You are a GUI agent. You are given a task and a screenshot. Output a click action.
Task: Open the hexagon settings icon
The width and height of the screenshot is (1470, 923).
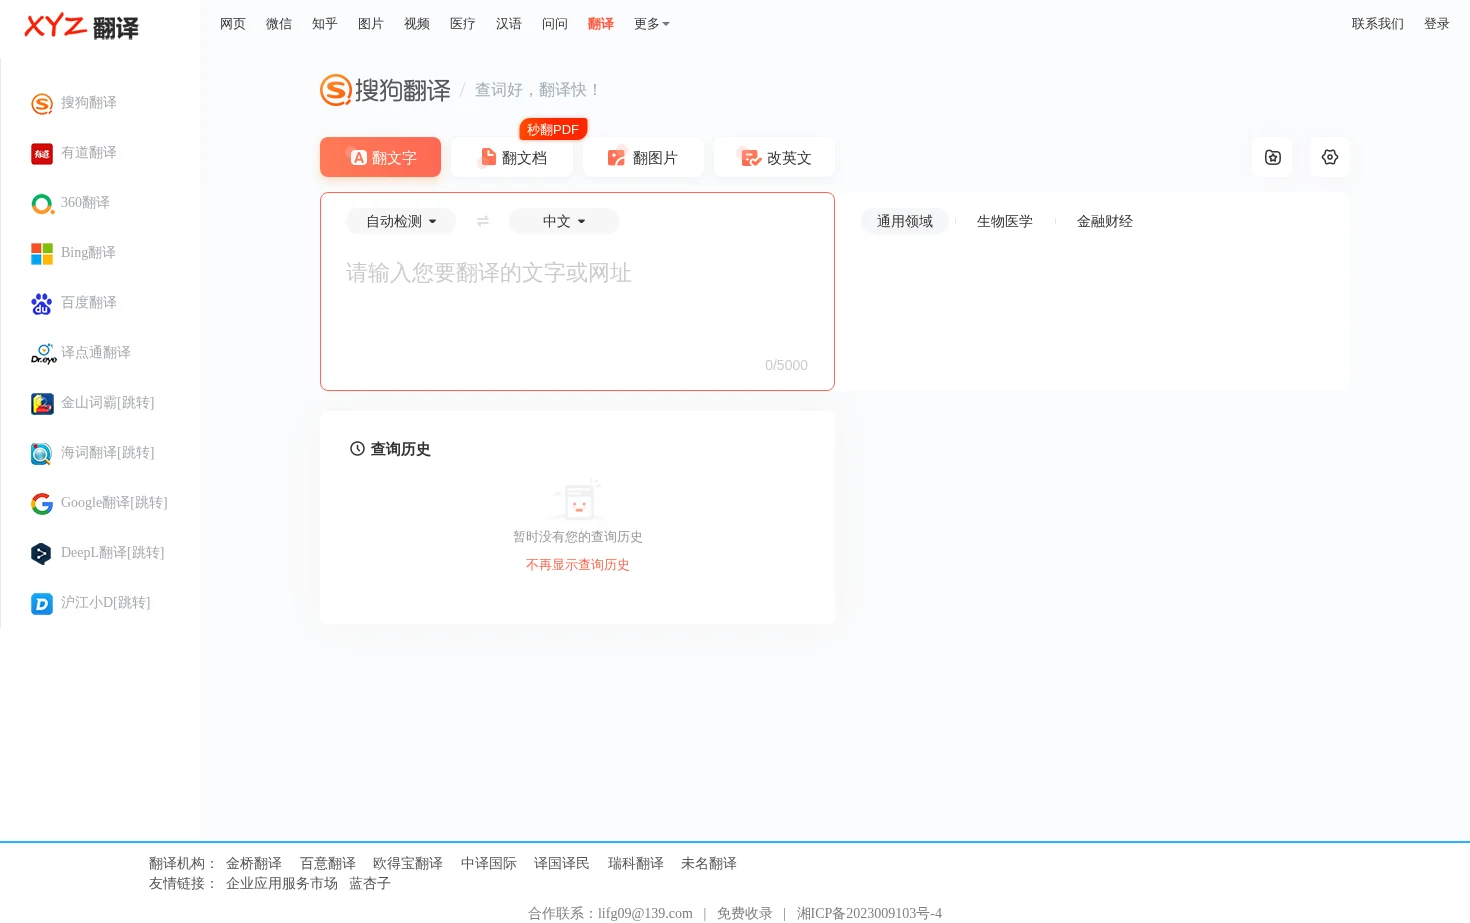coord(1330,157)
